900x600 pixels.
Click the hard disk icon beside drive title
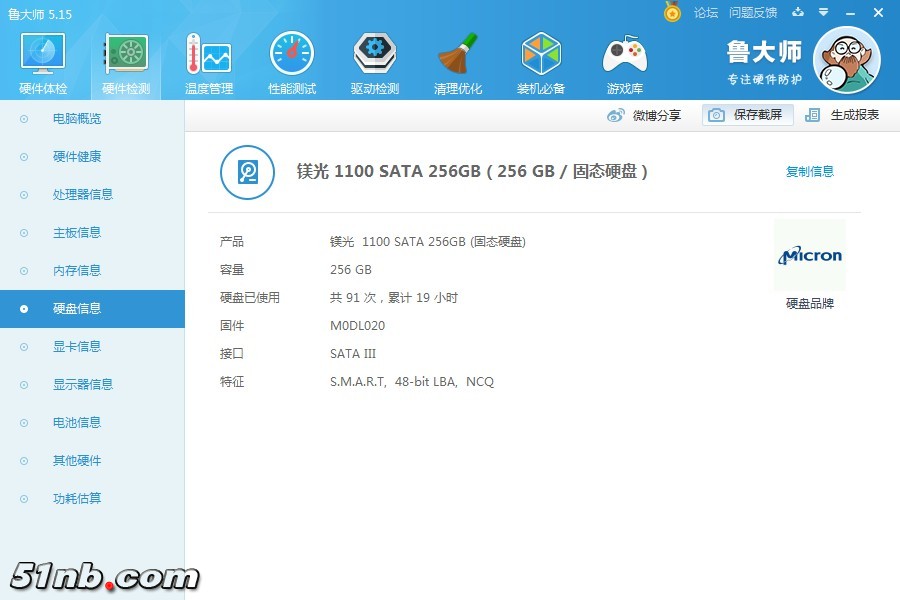tap(247, 172)
